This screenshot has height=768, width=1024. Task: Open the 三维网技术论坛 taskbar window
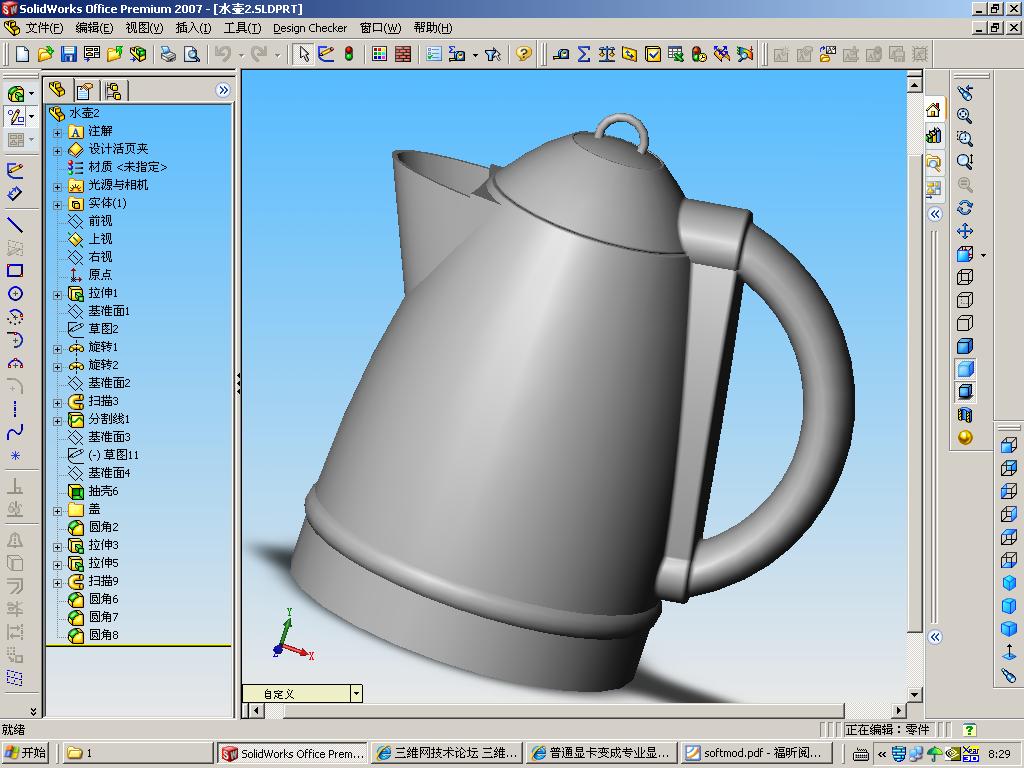[448, 753]
